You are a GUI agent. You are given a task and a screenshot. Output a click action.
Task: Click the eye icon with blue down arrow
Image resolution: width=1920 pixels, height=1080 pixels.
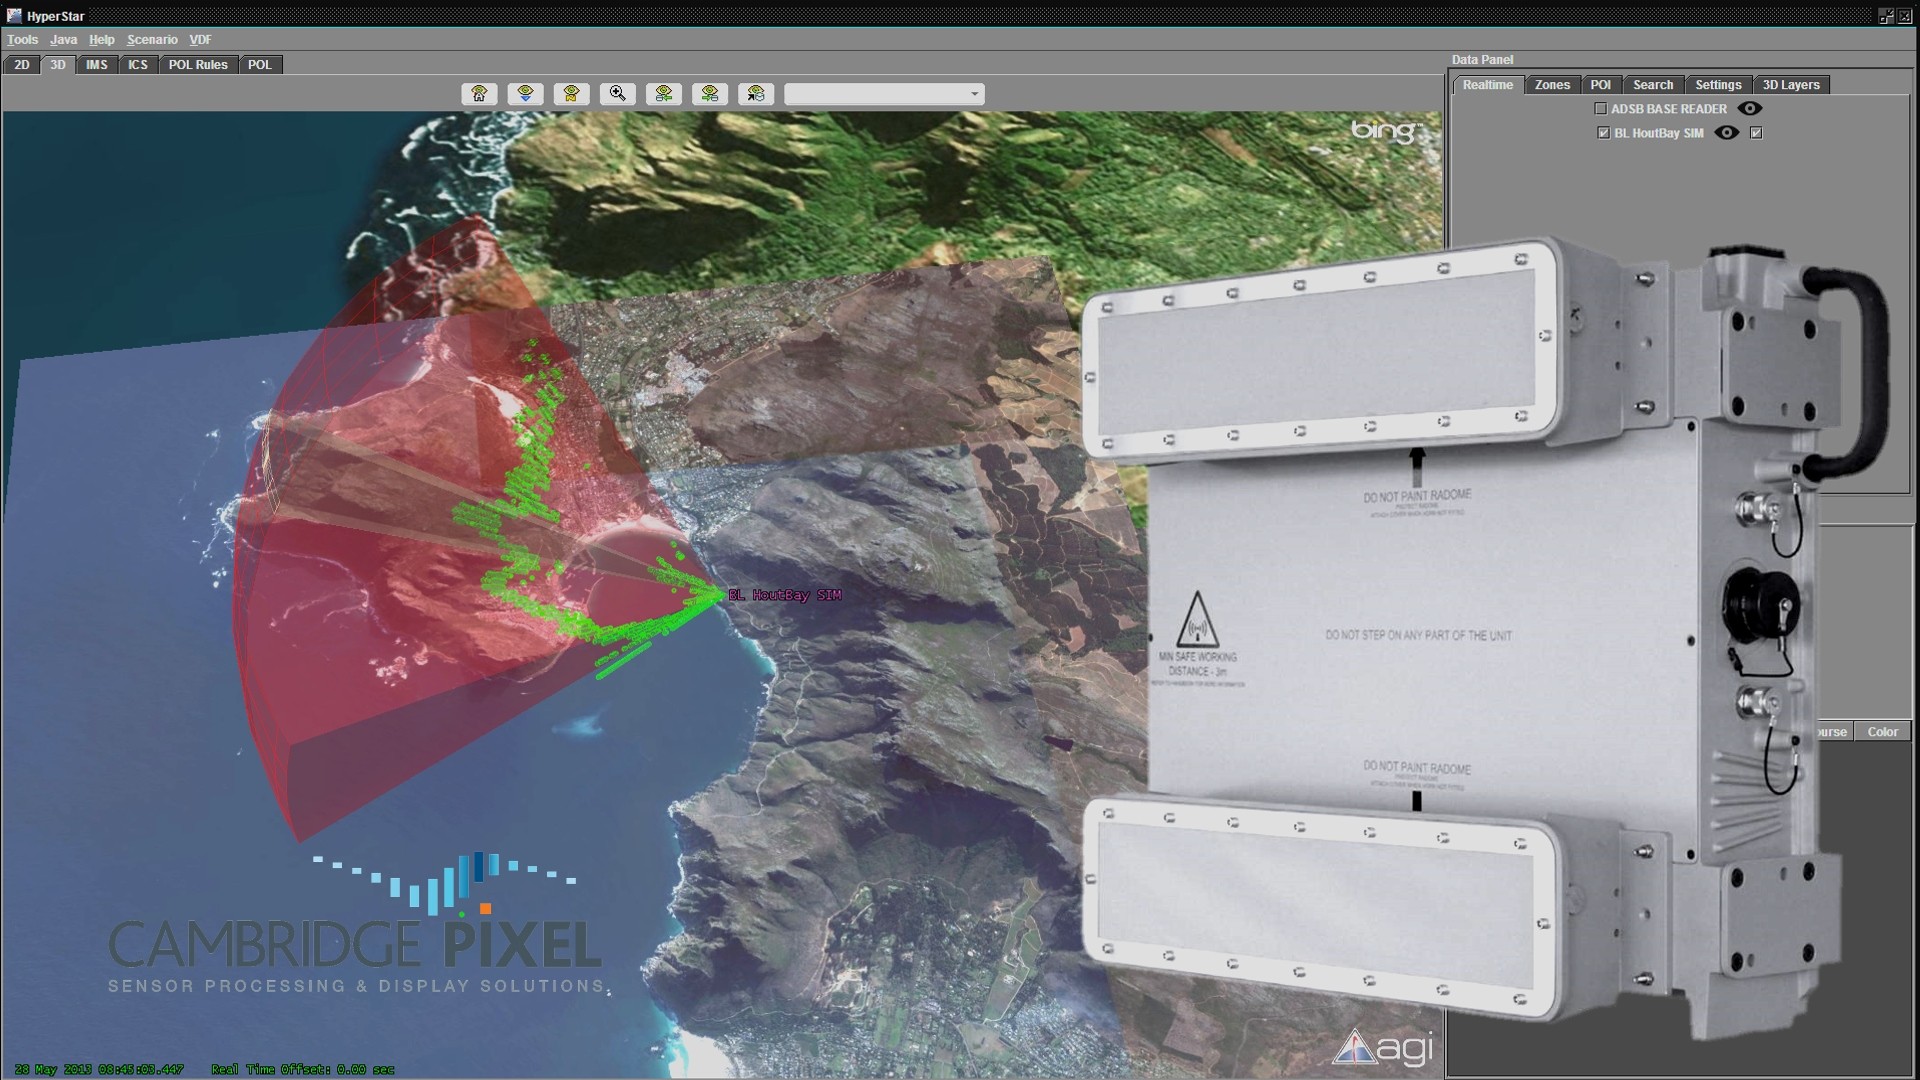coord(525,94)
